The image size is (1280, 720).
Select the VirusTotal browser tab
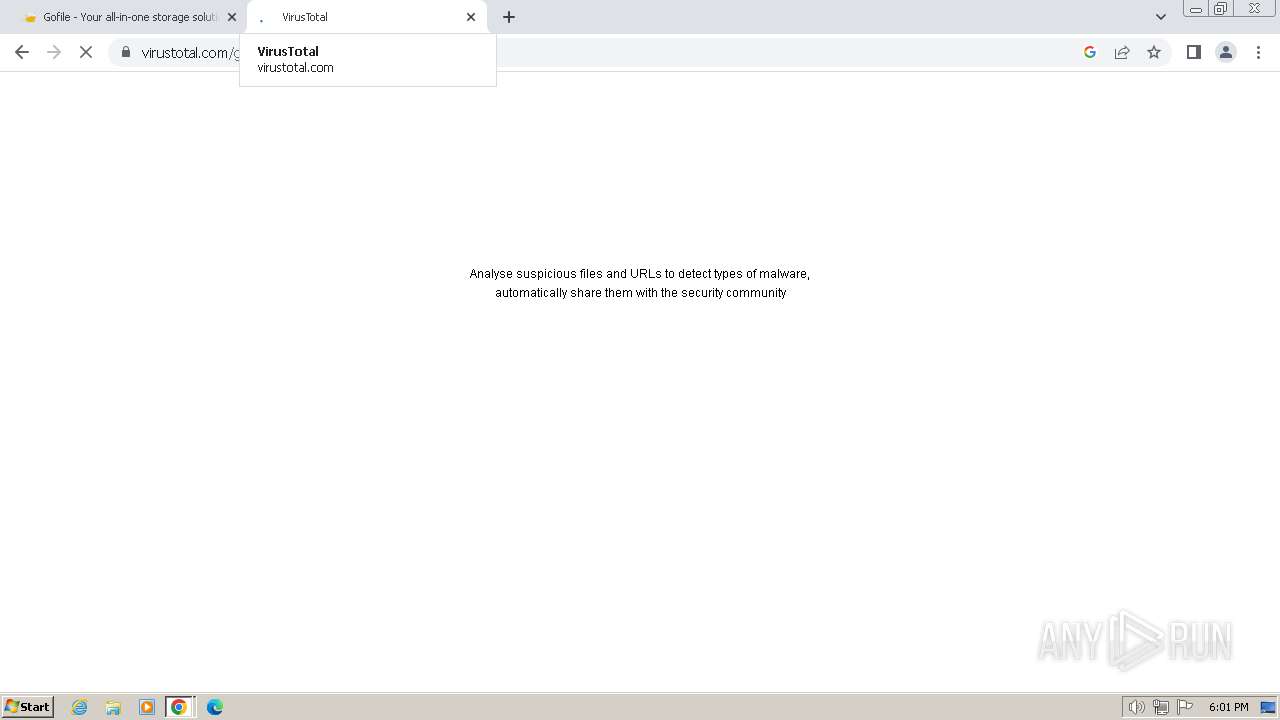coord(366,17)
